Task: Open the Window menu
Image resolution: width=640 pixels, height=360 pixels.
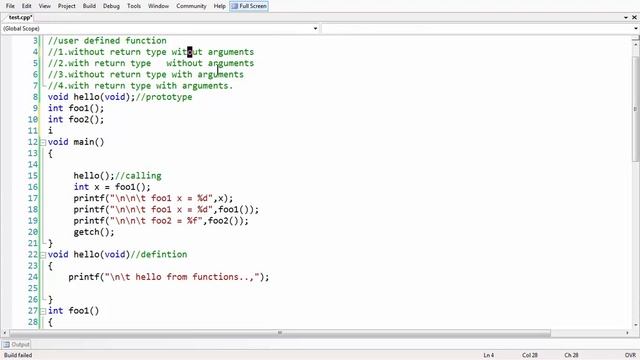Action: (158, 6)
